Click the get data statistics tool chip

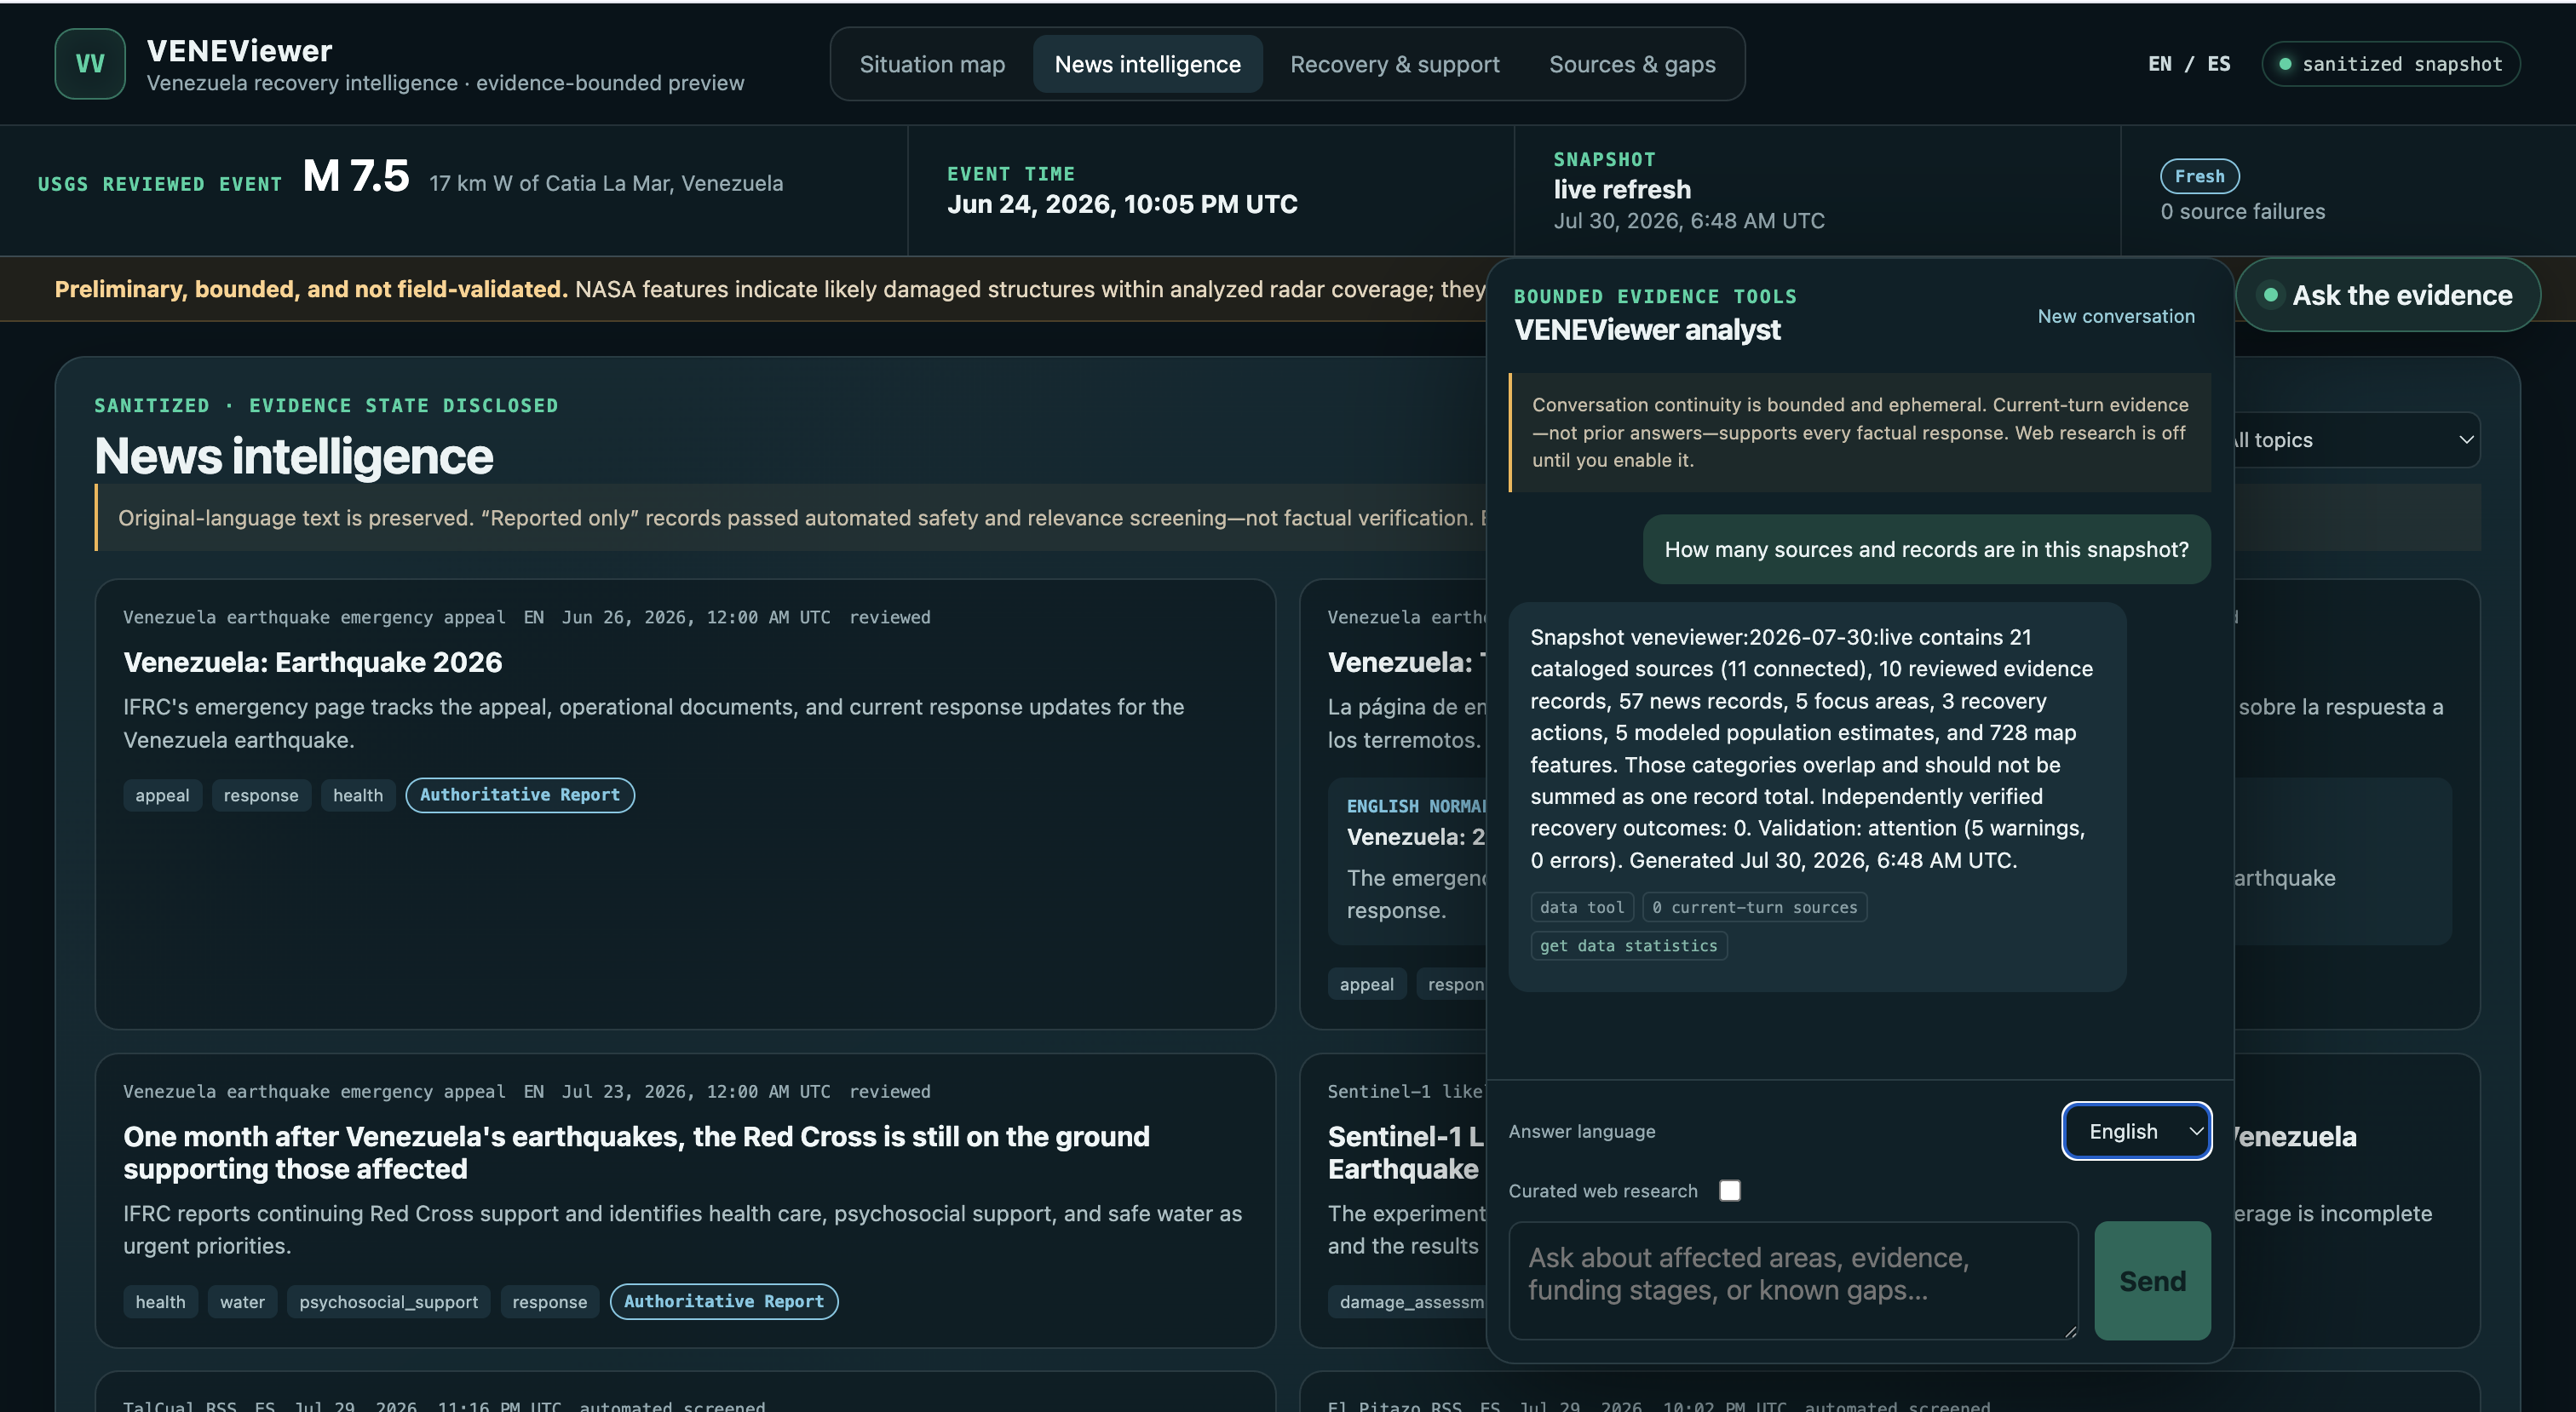point(1628,945)
